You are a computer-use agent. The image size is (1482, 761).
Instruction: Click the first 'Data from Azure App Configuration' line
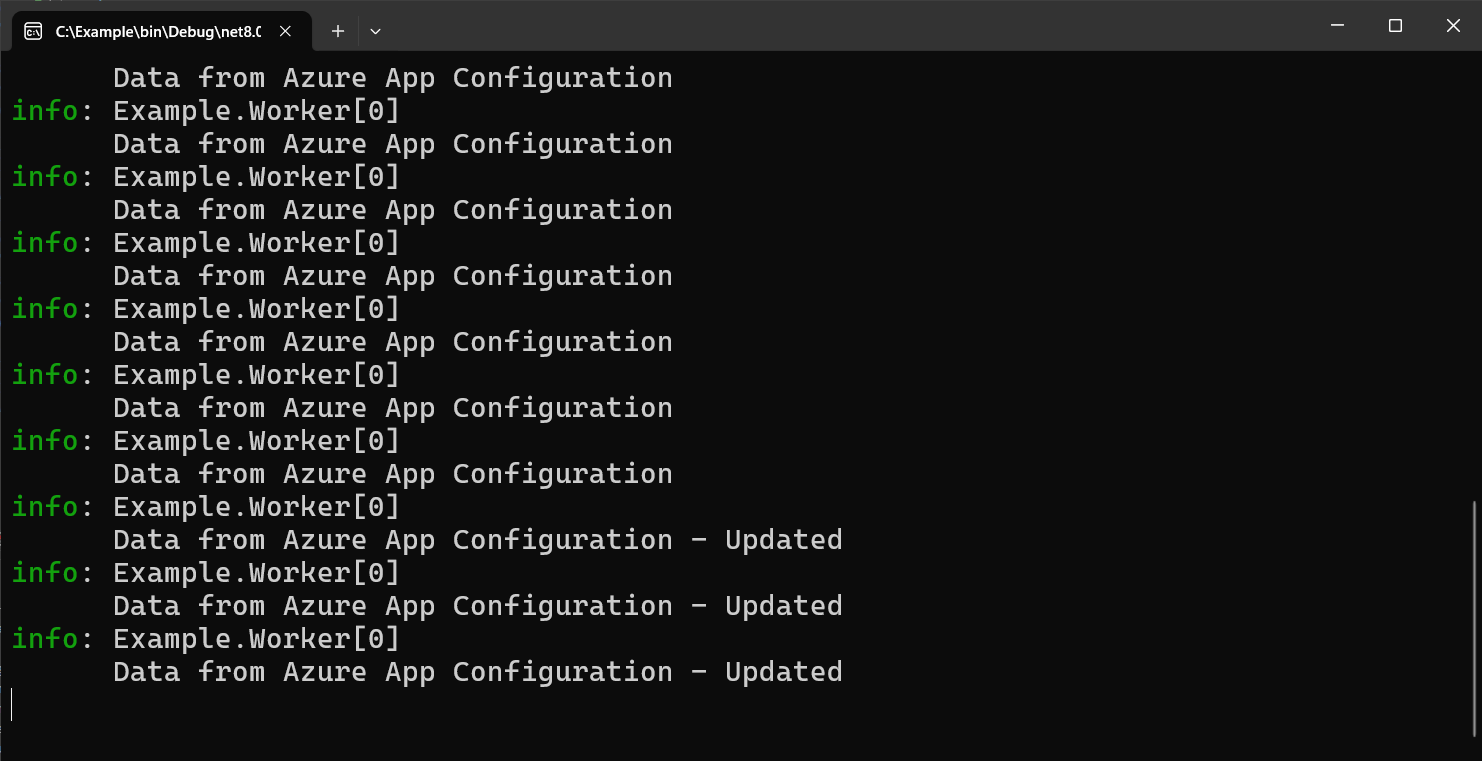(x=391, y=77)
